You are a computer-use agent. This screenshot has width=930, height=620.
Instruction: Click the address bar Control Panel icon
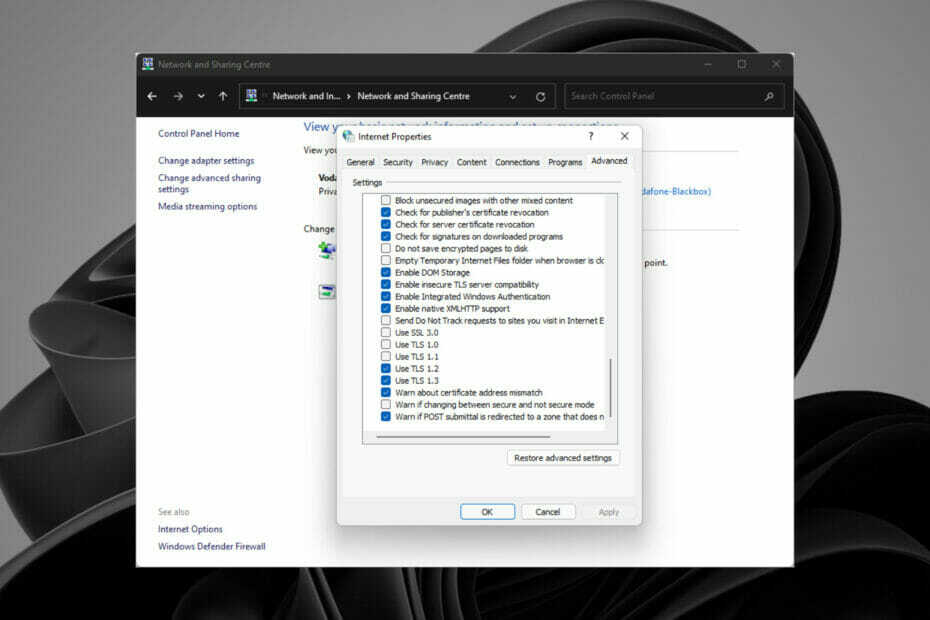click(251, 96)
